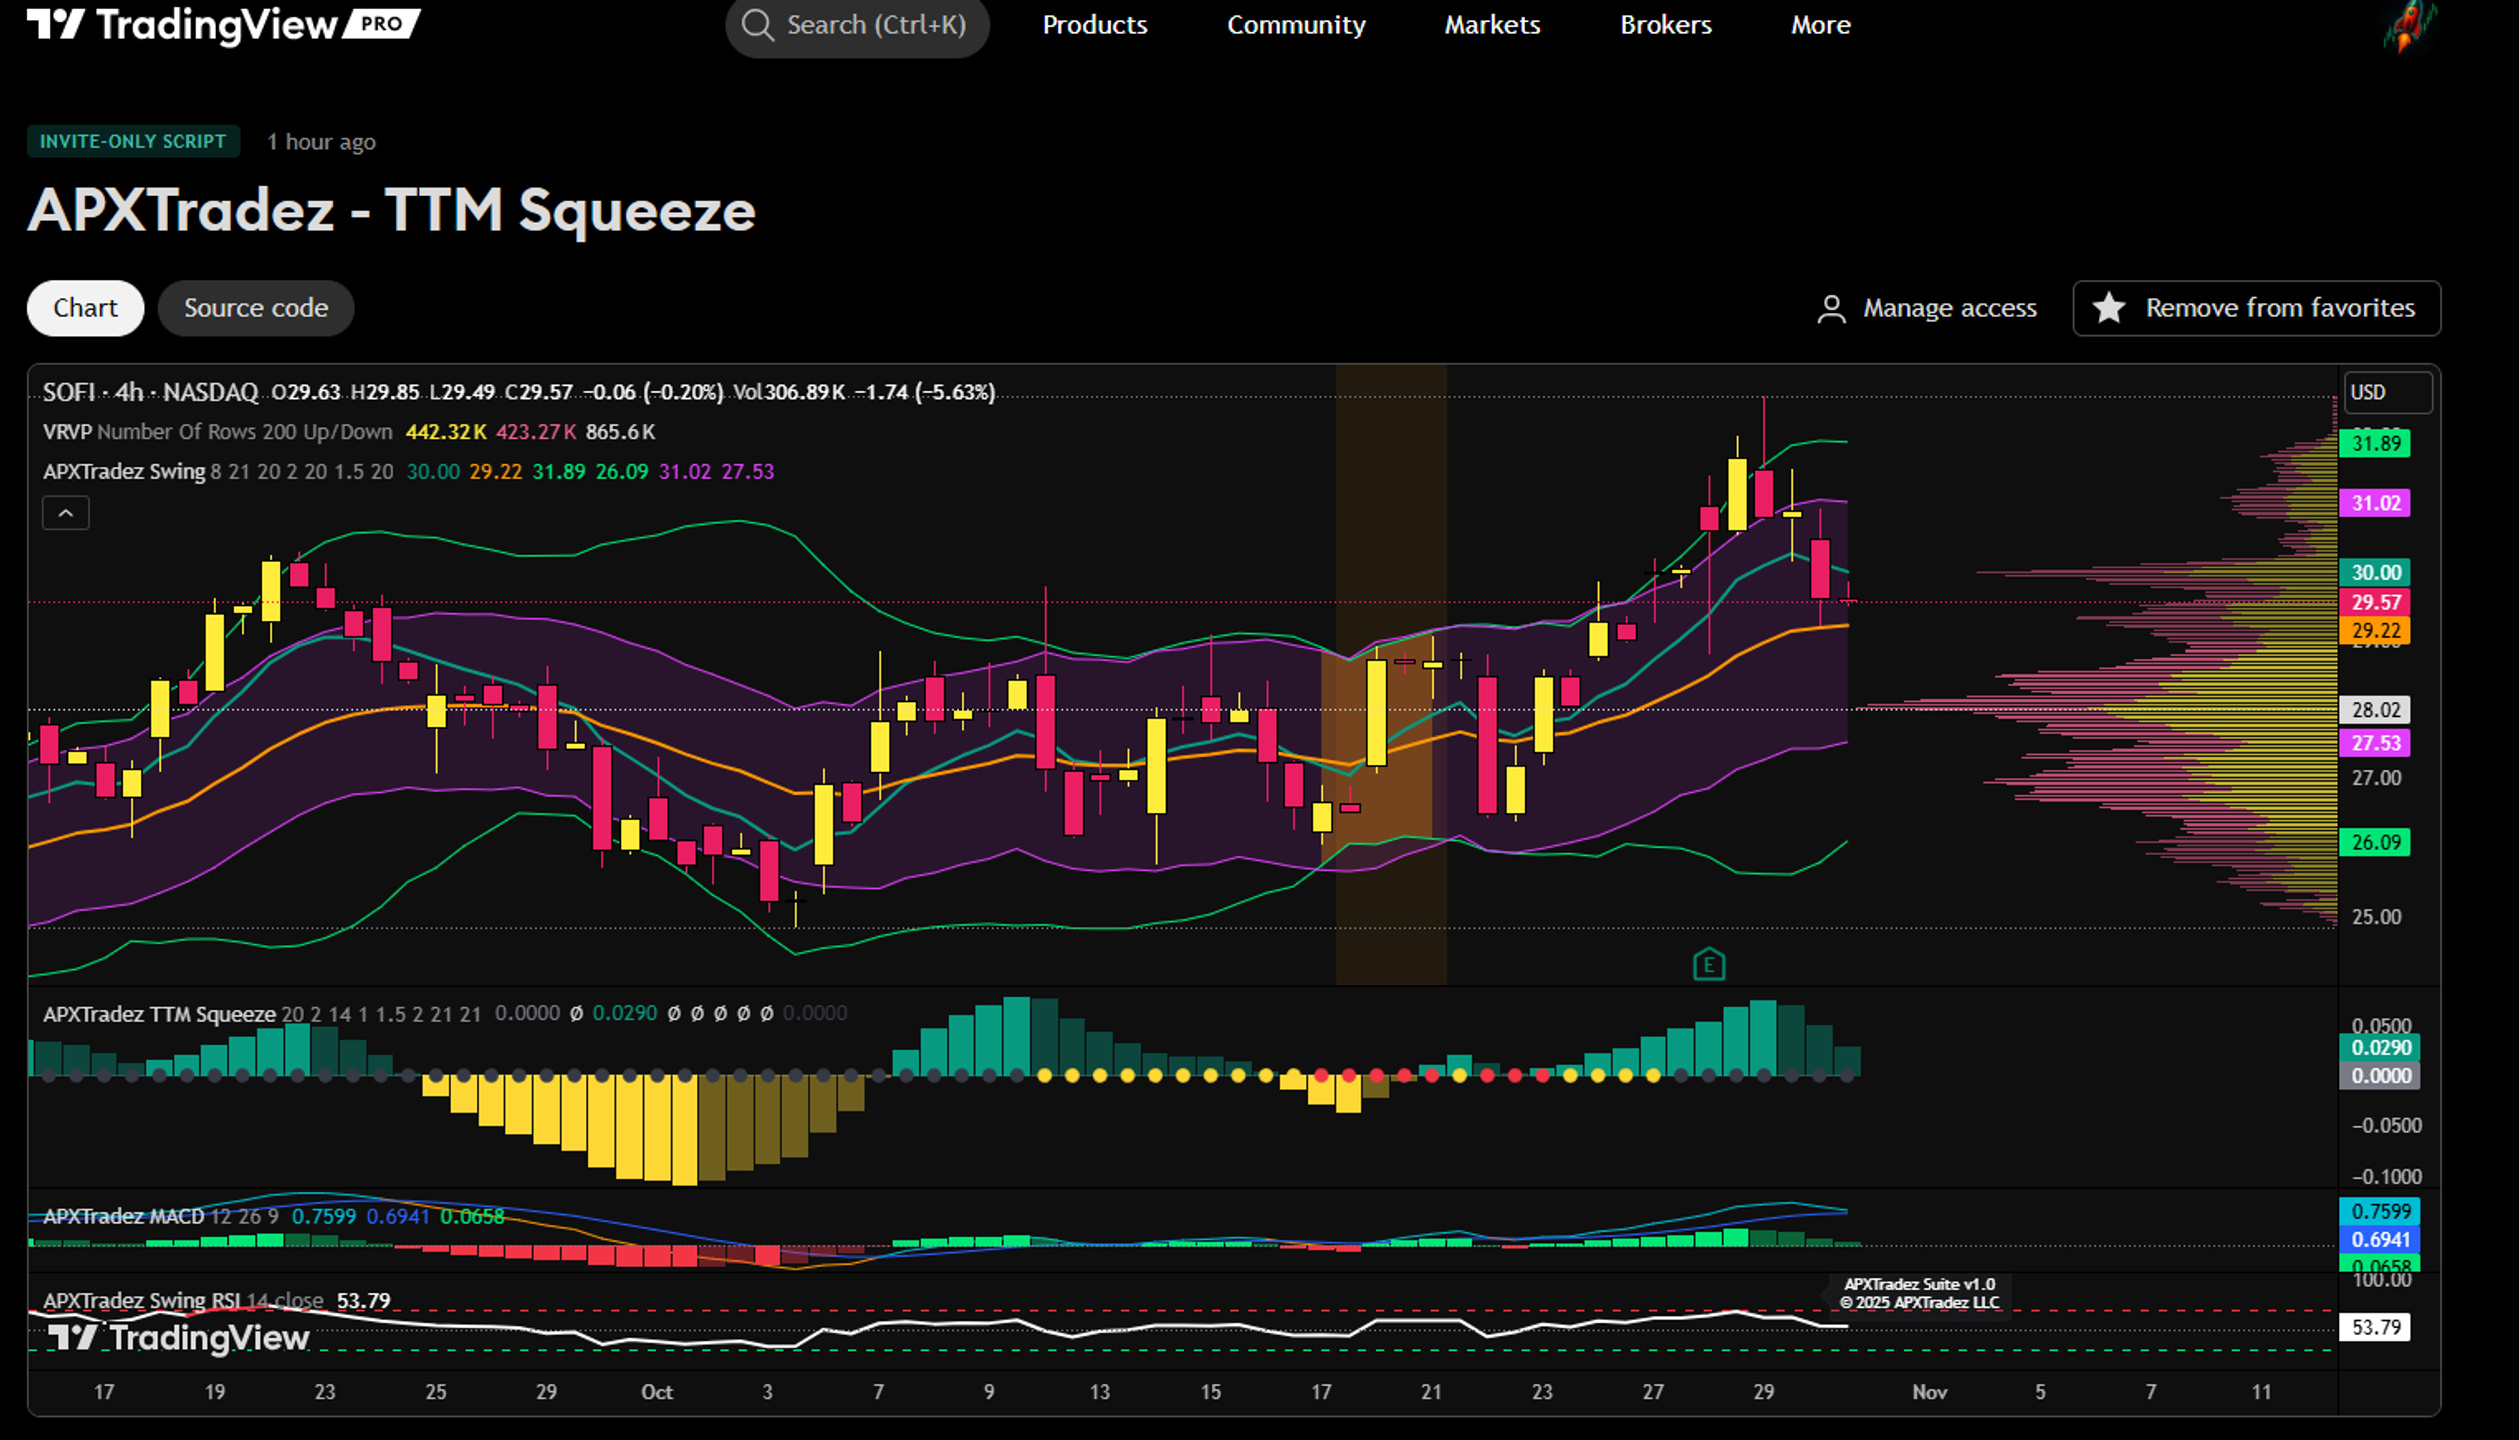This screenshot has height=1440, width=2519.
Task: Select the VRVP indicator legend name
Action: (x=67, y=432)
